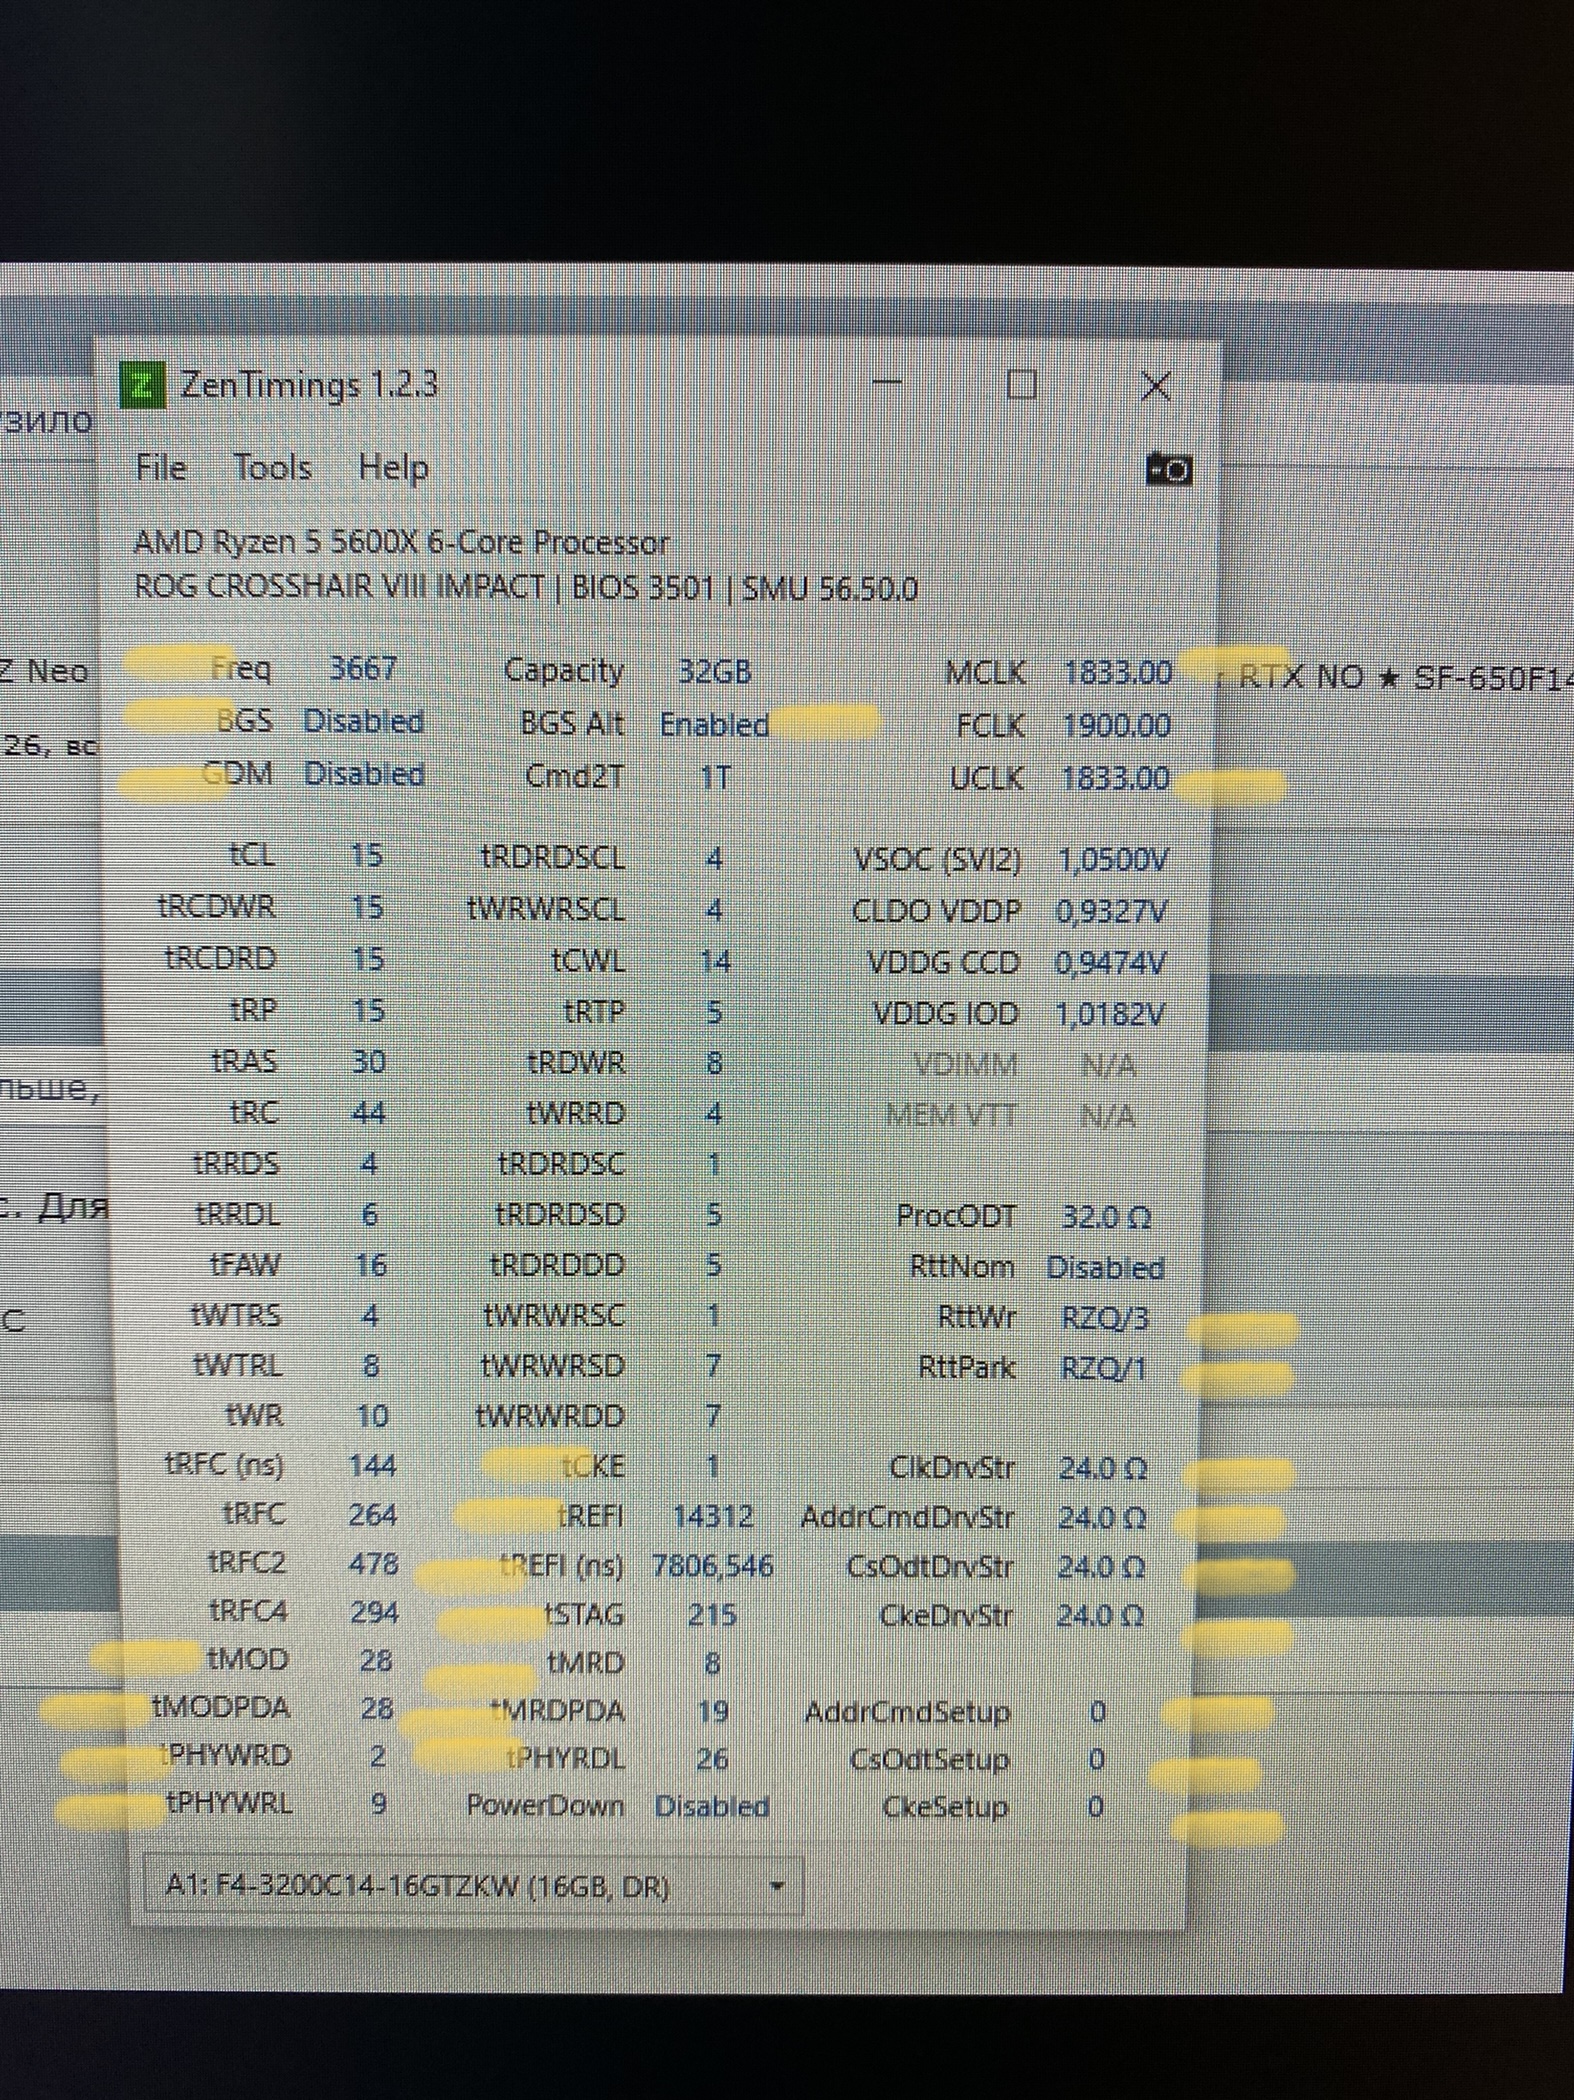Click the tRDWR label
The height and width of the screenshot is (2100, 1574).
tap(576, 1062)
